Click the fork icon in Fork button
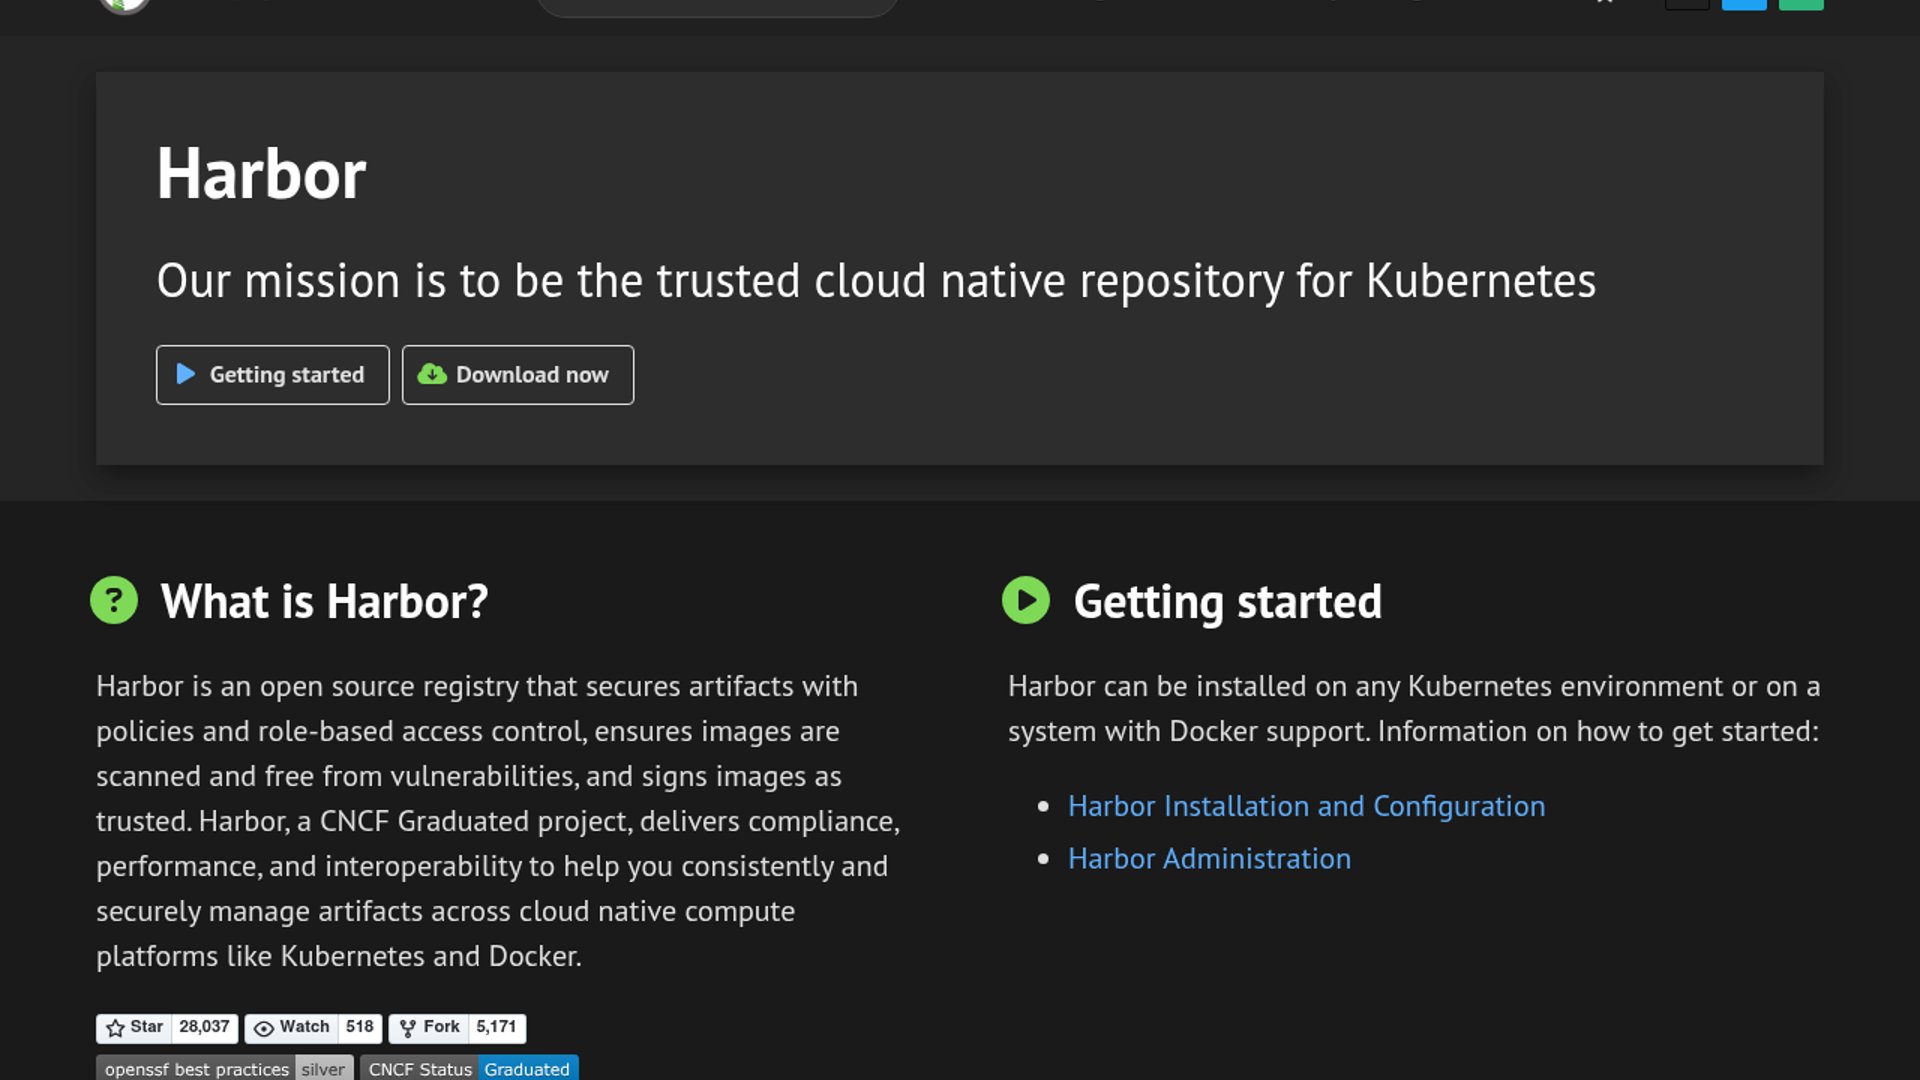 pyautogui.click(x=408, y=1028)
